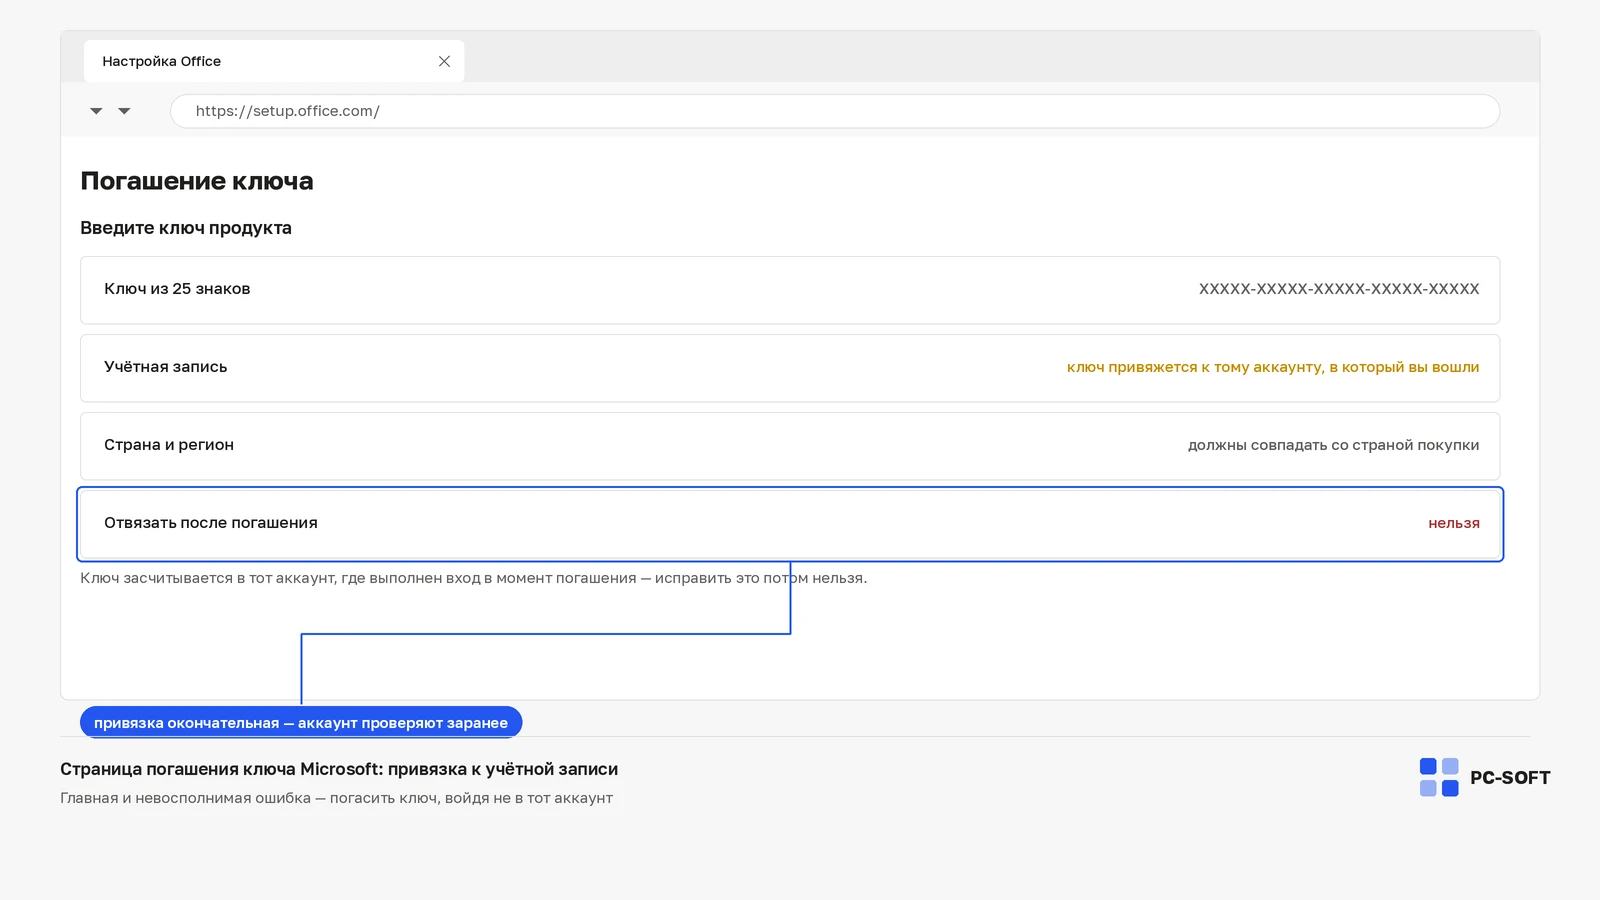The width and height of the screenshot is (1600, 900).
Task: Click the subtitle Главная и невосполнимая ошибка
Action: click(x=336, y=798)
